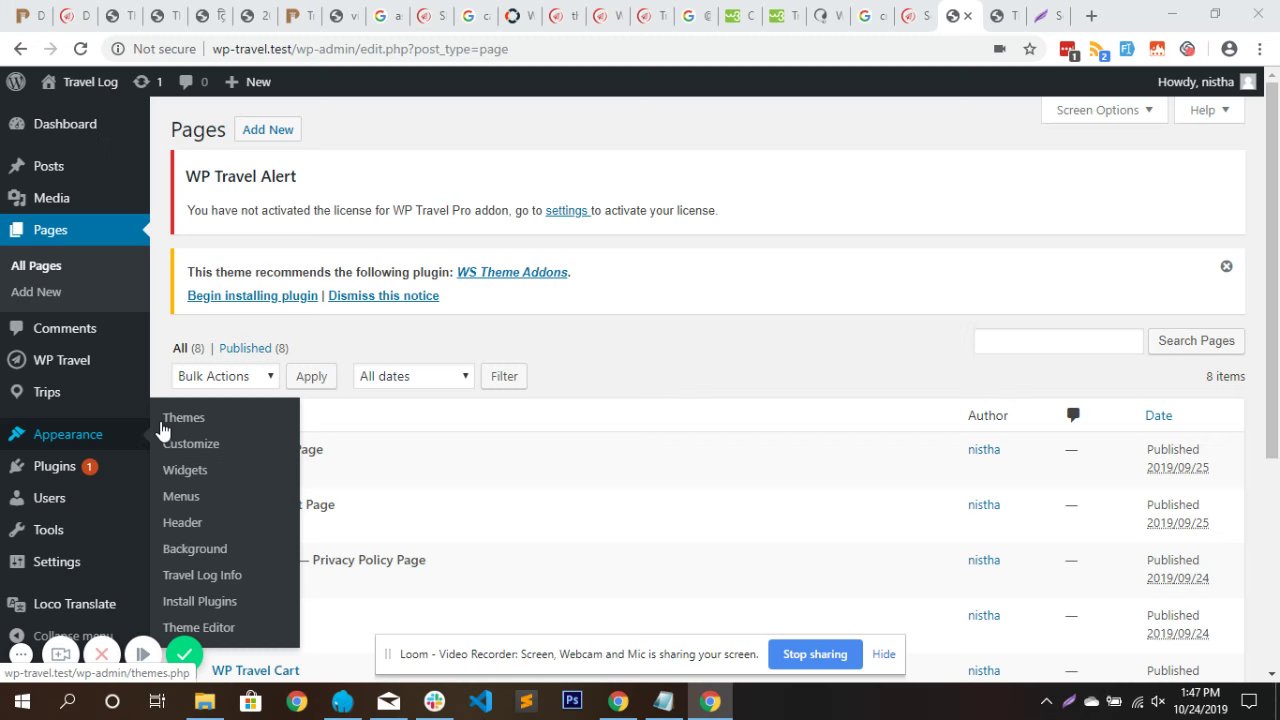Click the Add New page button
The image size is (1280, 720).
(x=268, y=130)
